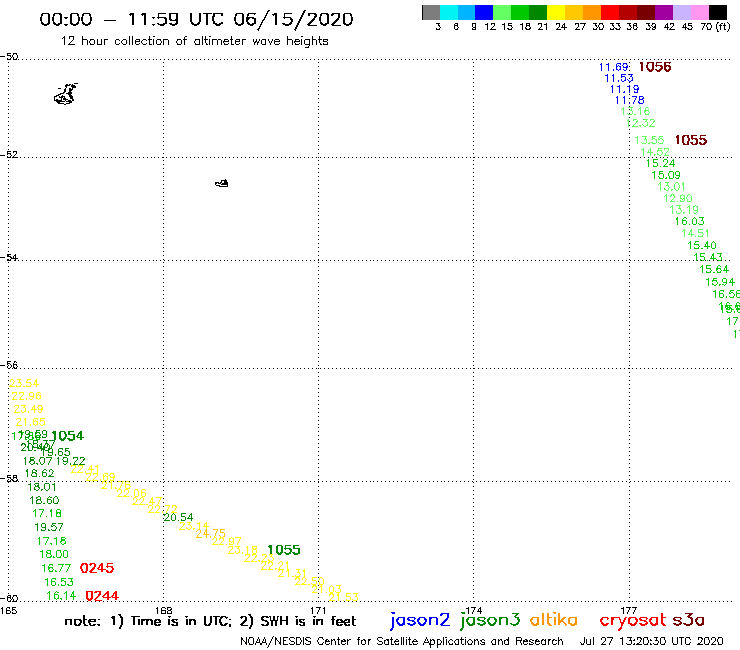The image size is (740, 650).
Task: Click the cryosat satellite legend label
Action: point(633,620)
